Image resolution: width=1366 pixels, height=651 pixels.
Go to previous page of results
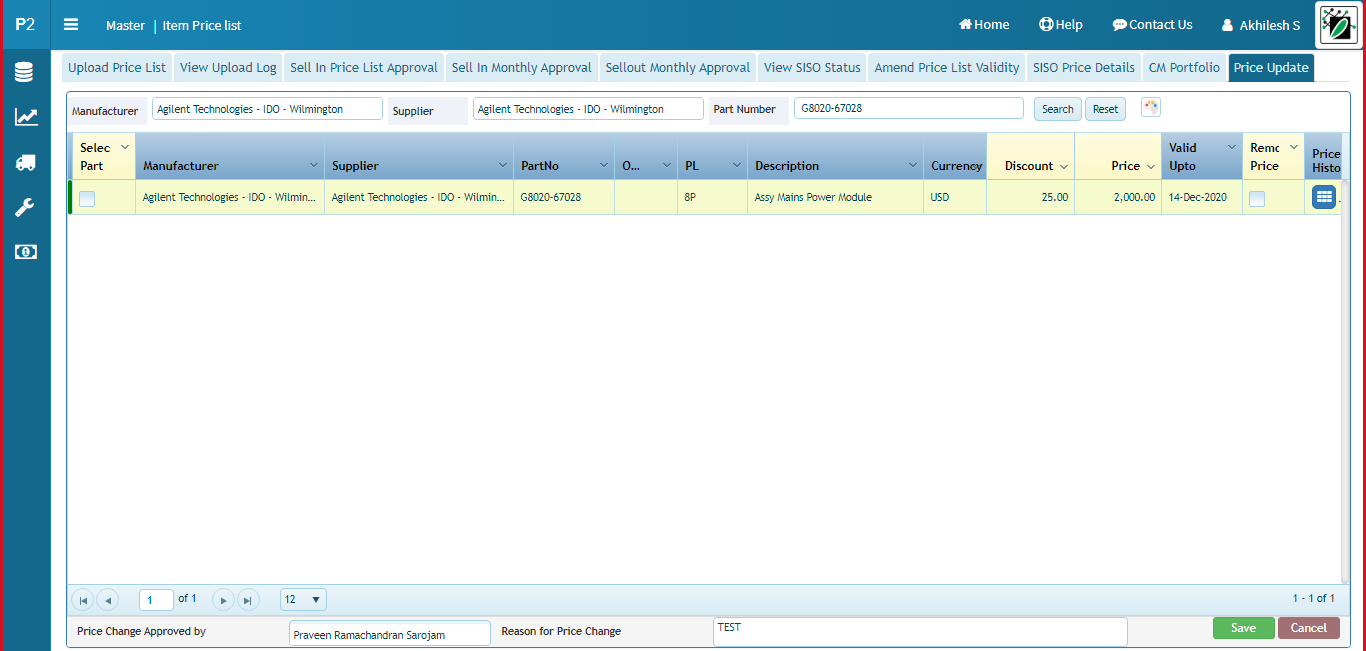[108, 600]
